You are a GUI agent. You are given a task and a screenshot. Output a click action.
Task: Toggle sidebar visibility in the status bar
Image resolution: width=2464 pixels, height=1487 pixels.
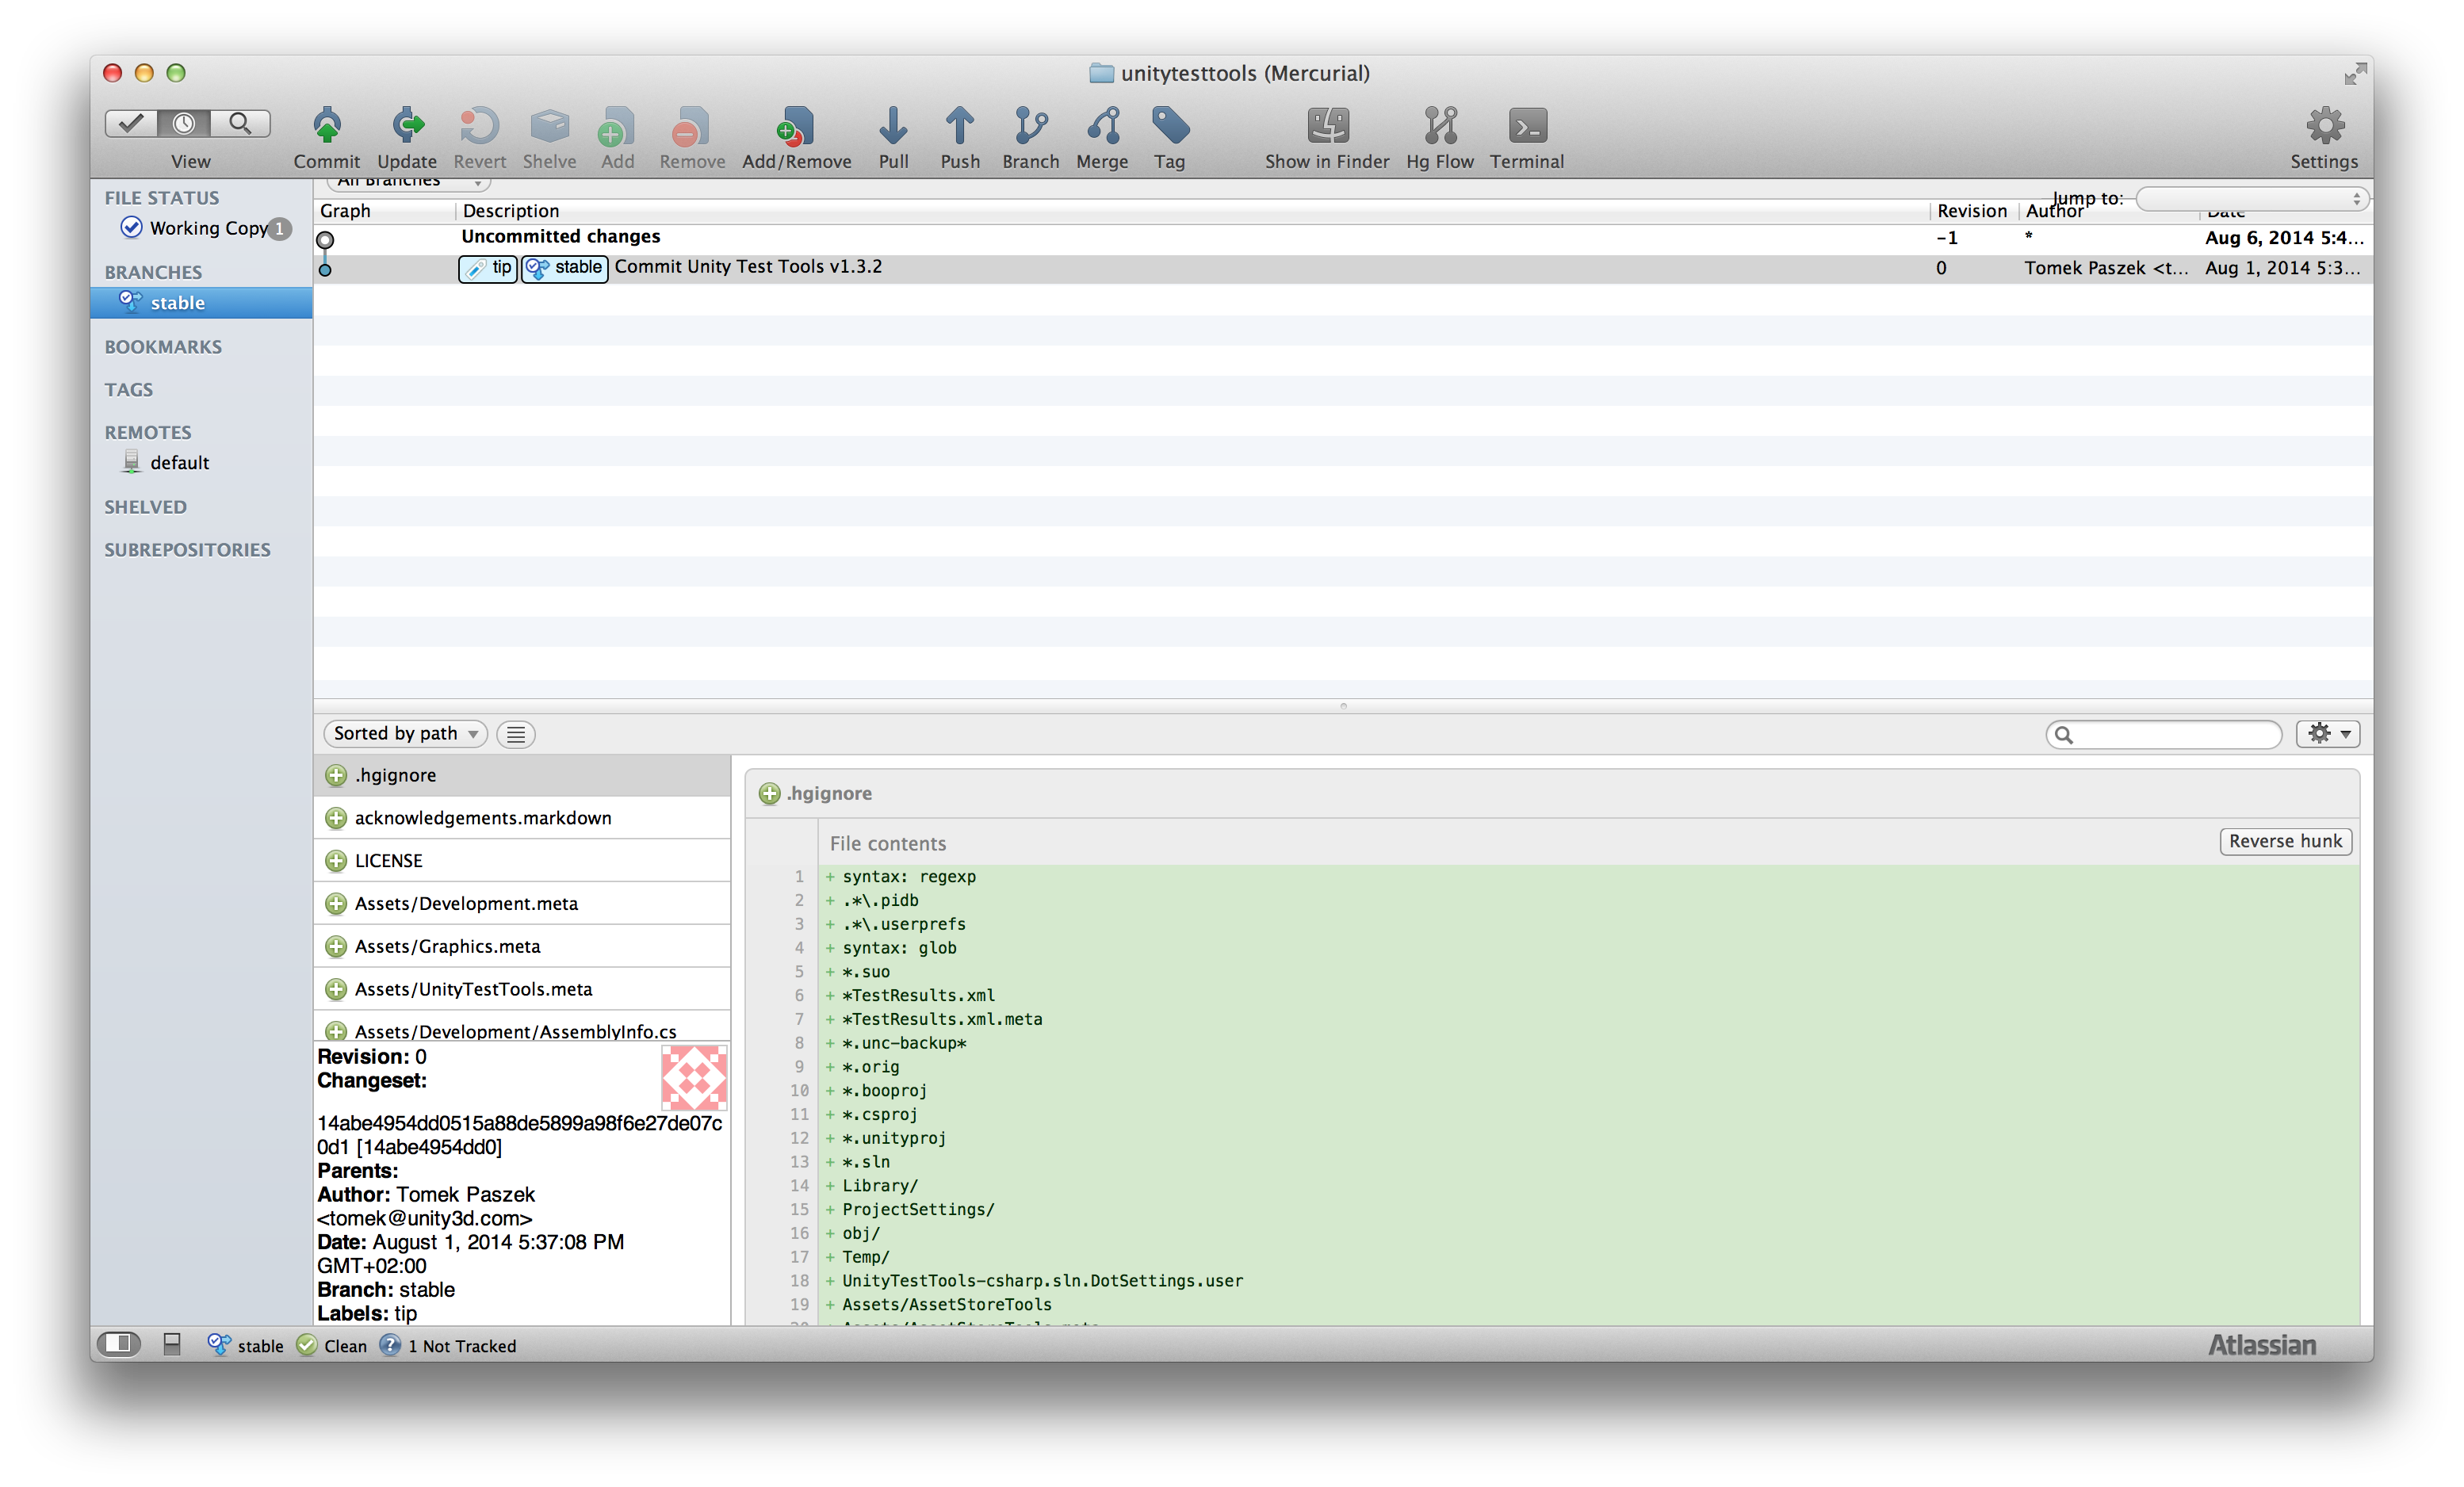pos(119,1343)
